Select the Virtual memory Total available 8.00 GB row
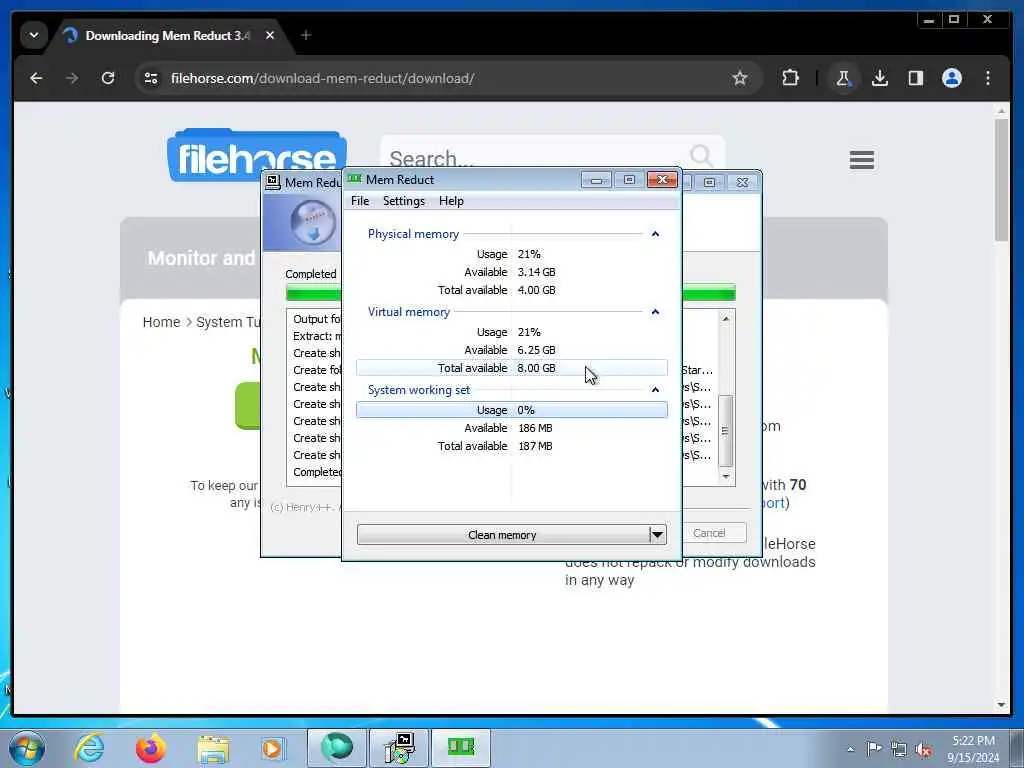This screenshot has height=768, width=1024. click(x=511, y=368)
